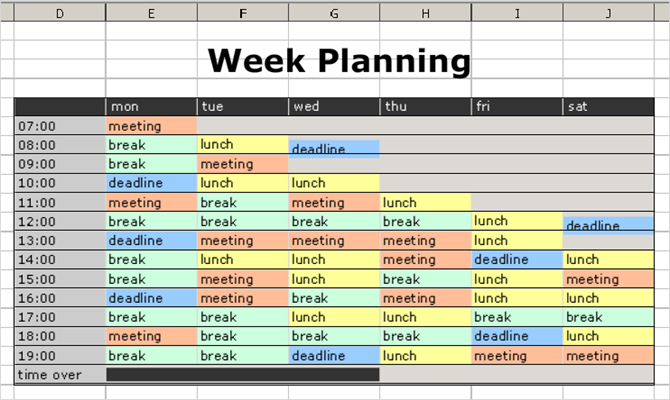Select column D header

[60, 13]
